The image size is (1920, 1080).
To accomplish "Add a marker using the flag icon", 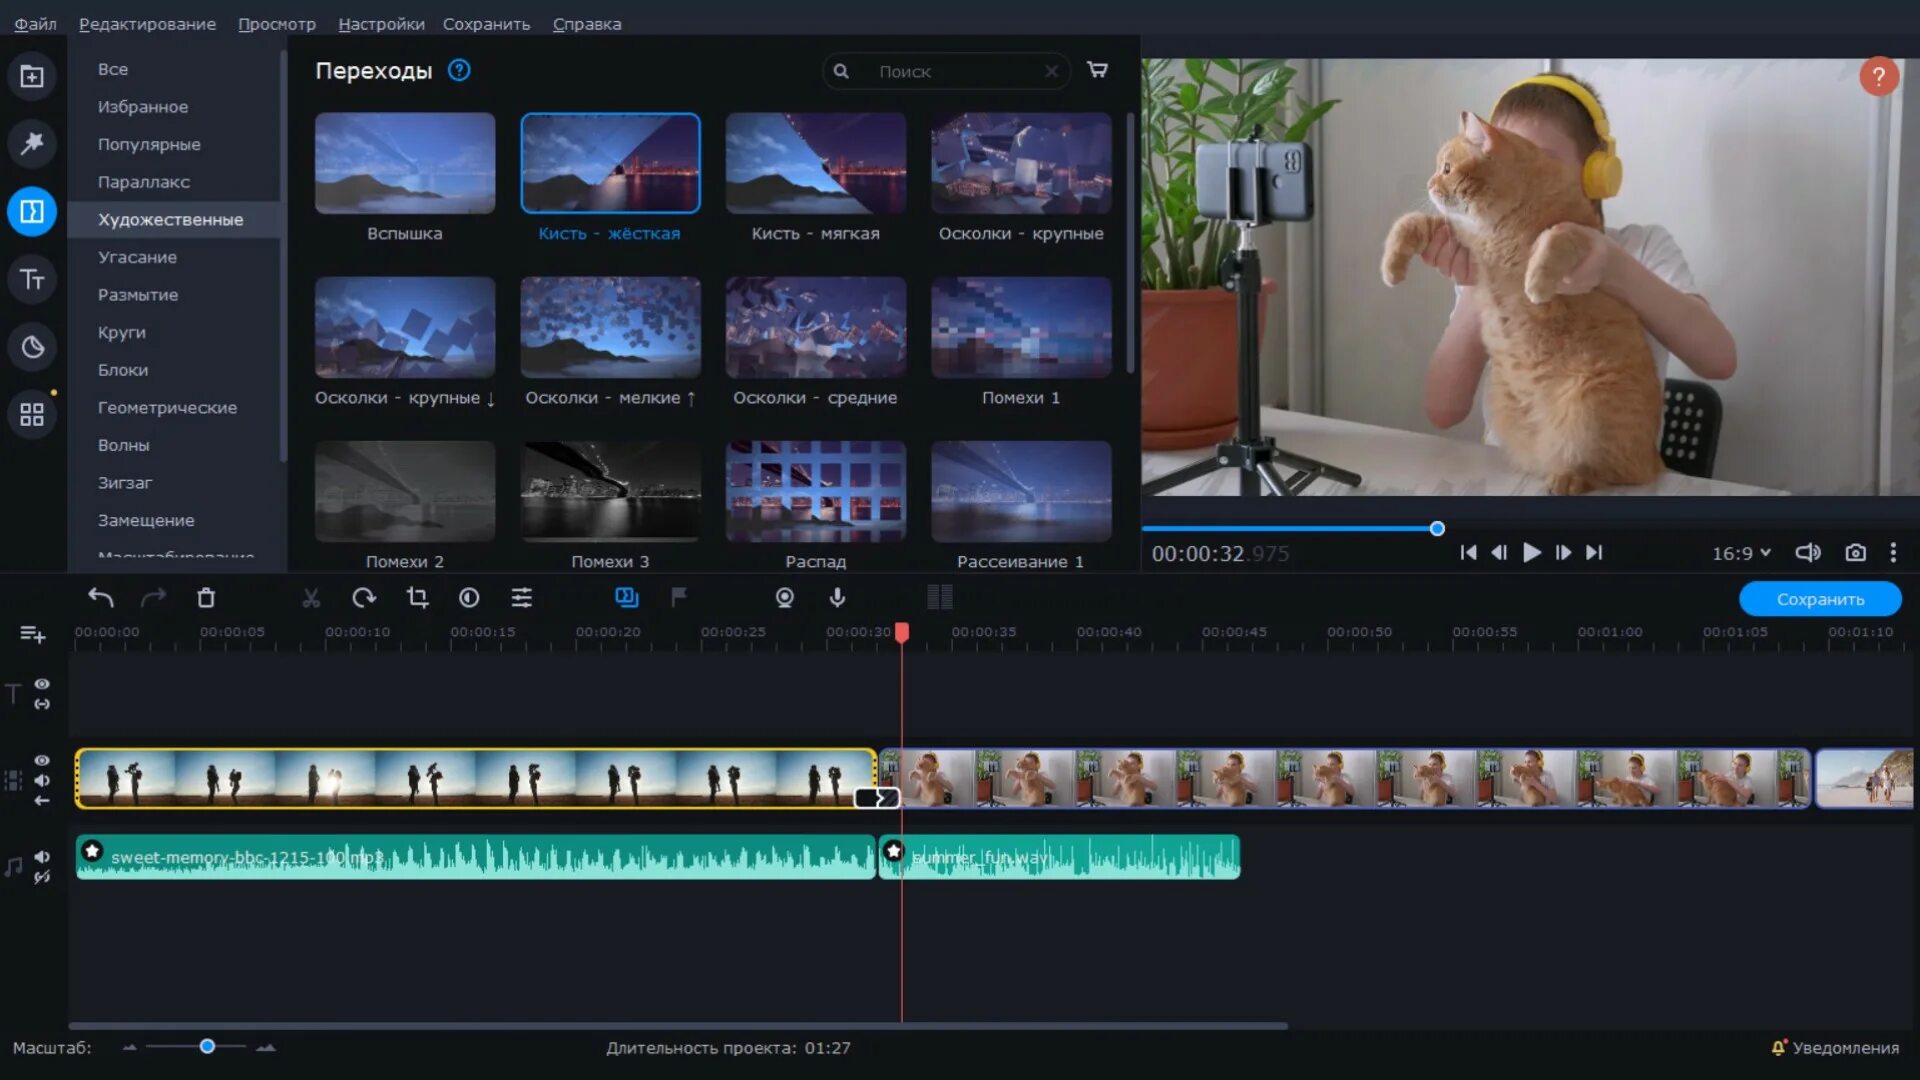I will click(680, 597).
